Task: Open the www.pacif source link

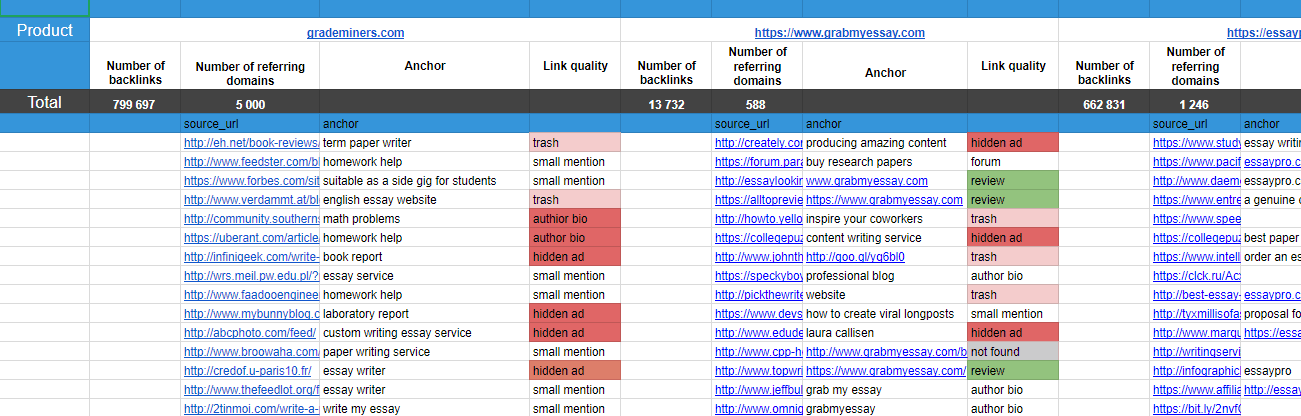Action: tap(1196, 162)
